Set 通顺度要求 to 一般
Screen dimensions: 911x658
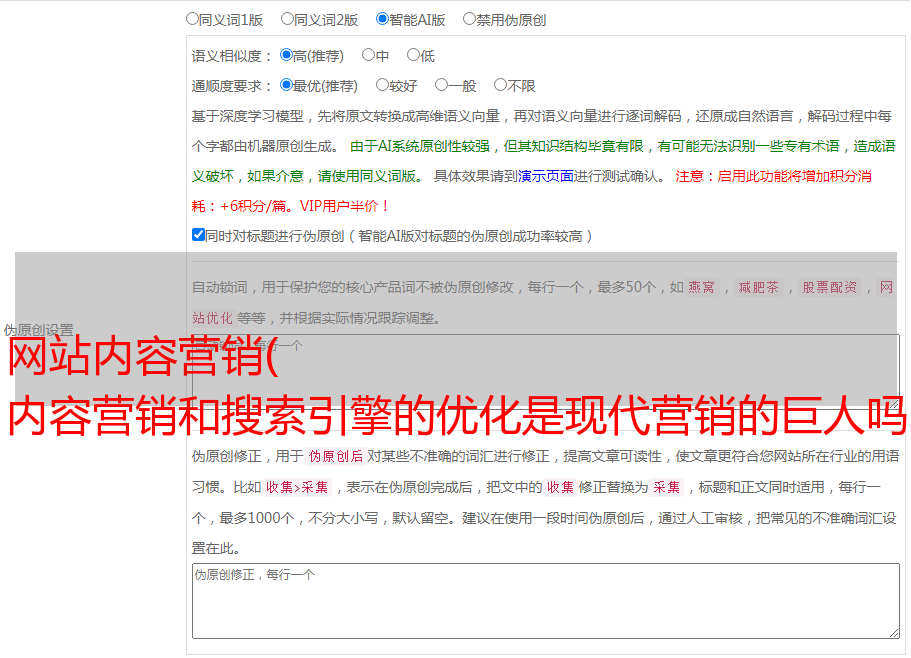442,85
